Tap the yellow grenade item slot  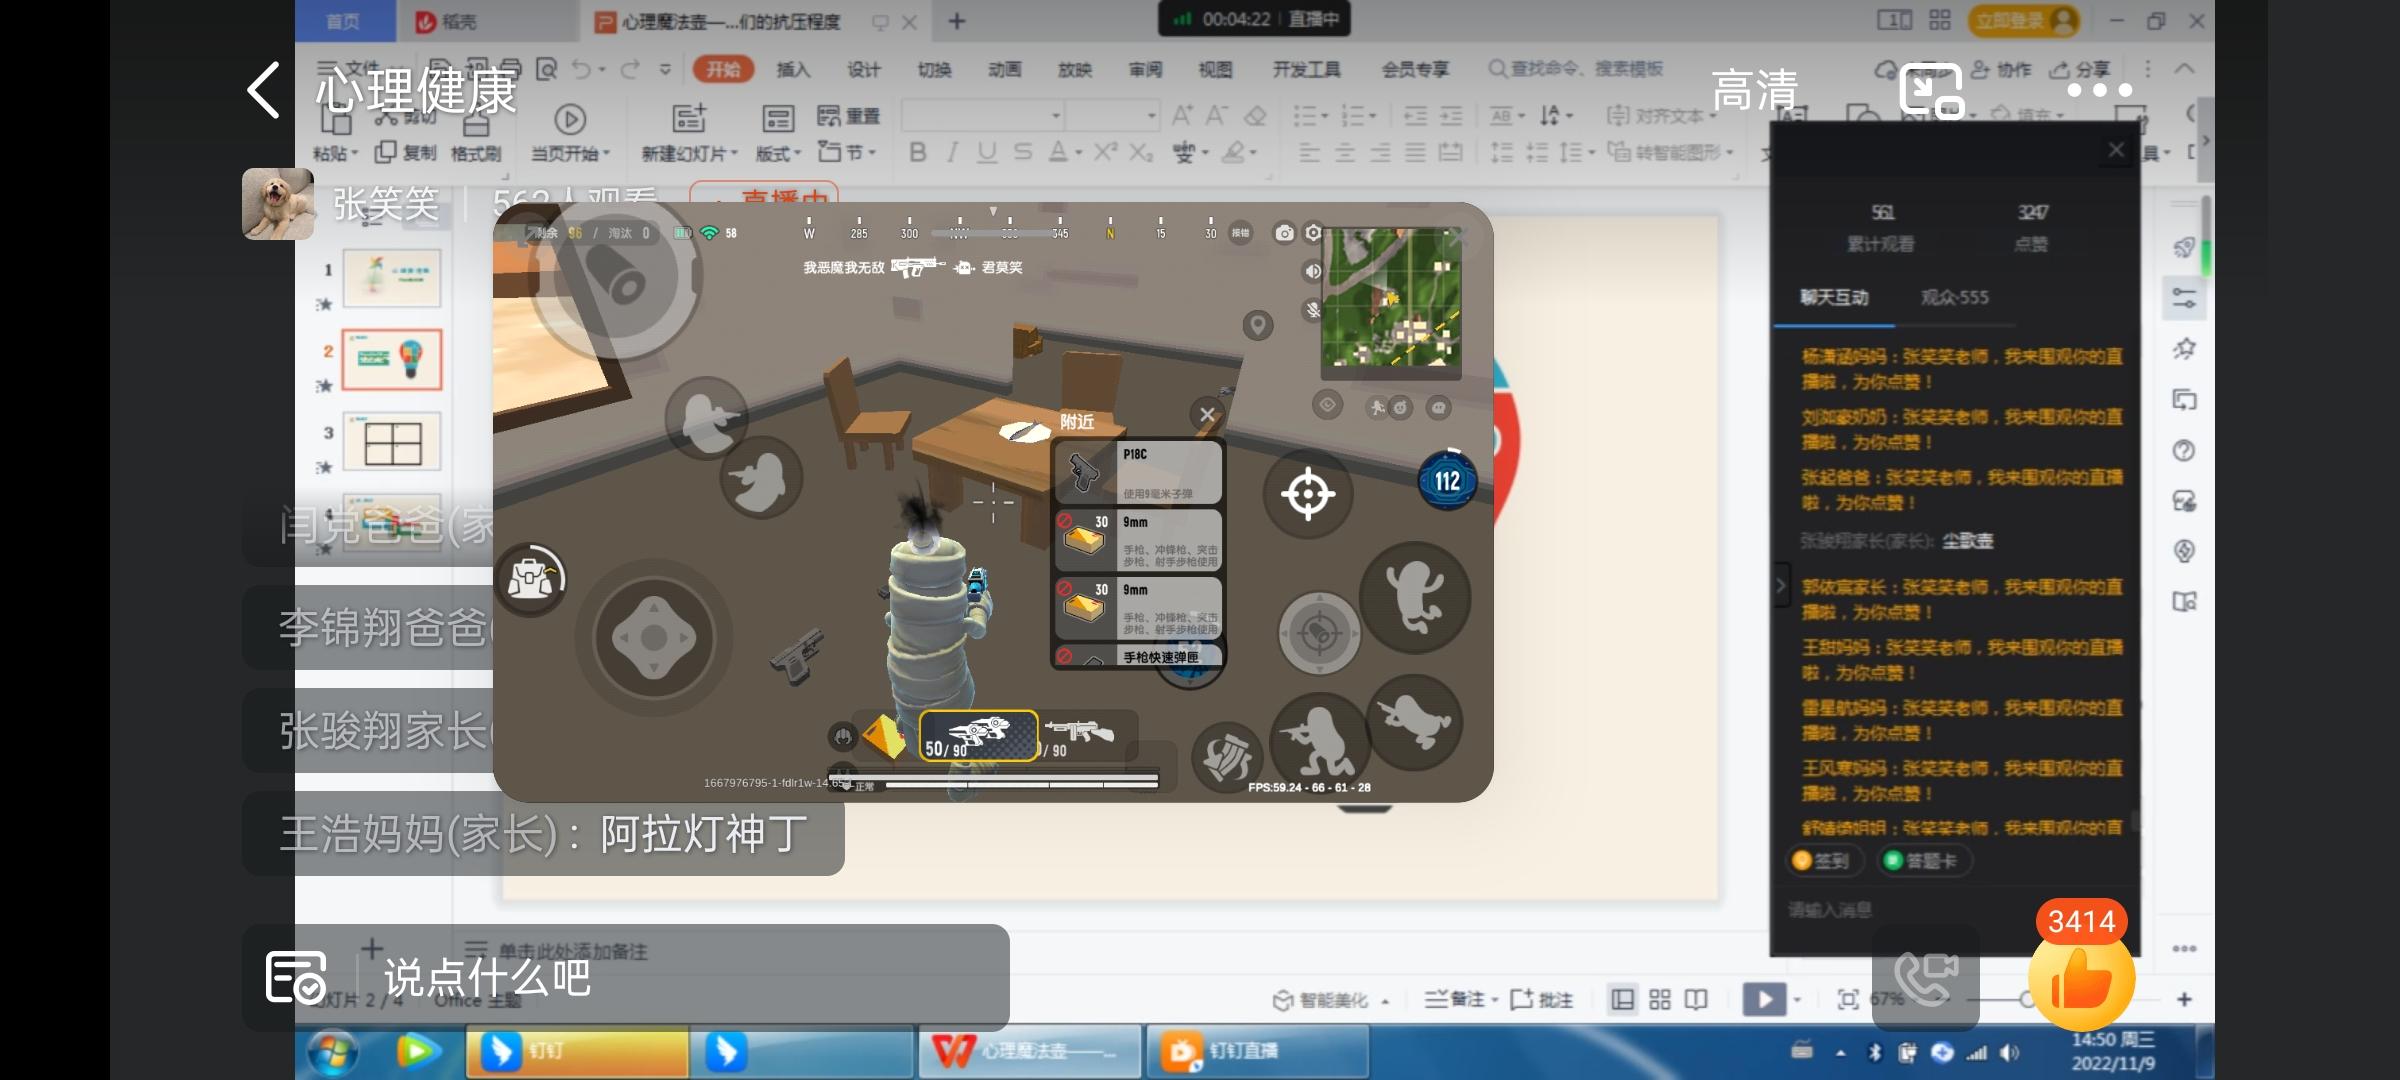[x=884, y=737]
